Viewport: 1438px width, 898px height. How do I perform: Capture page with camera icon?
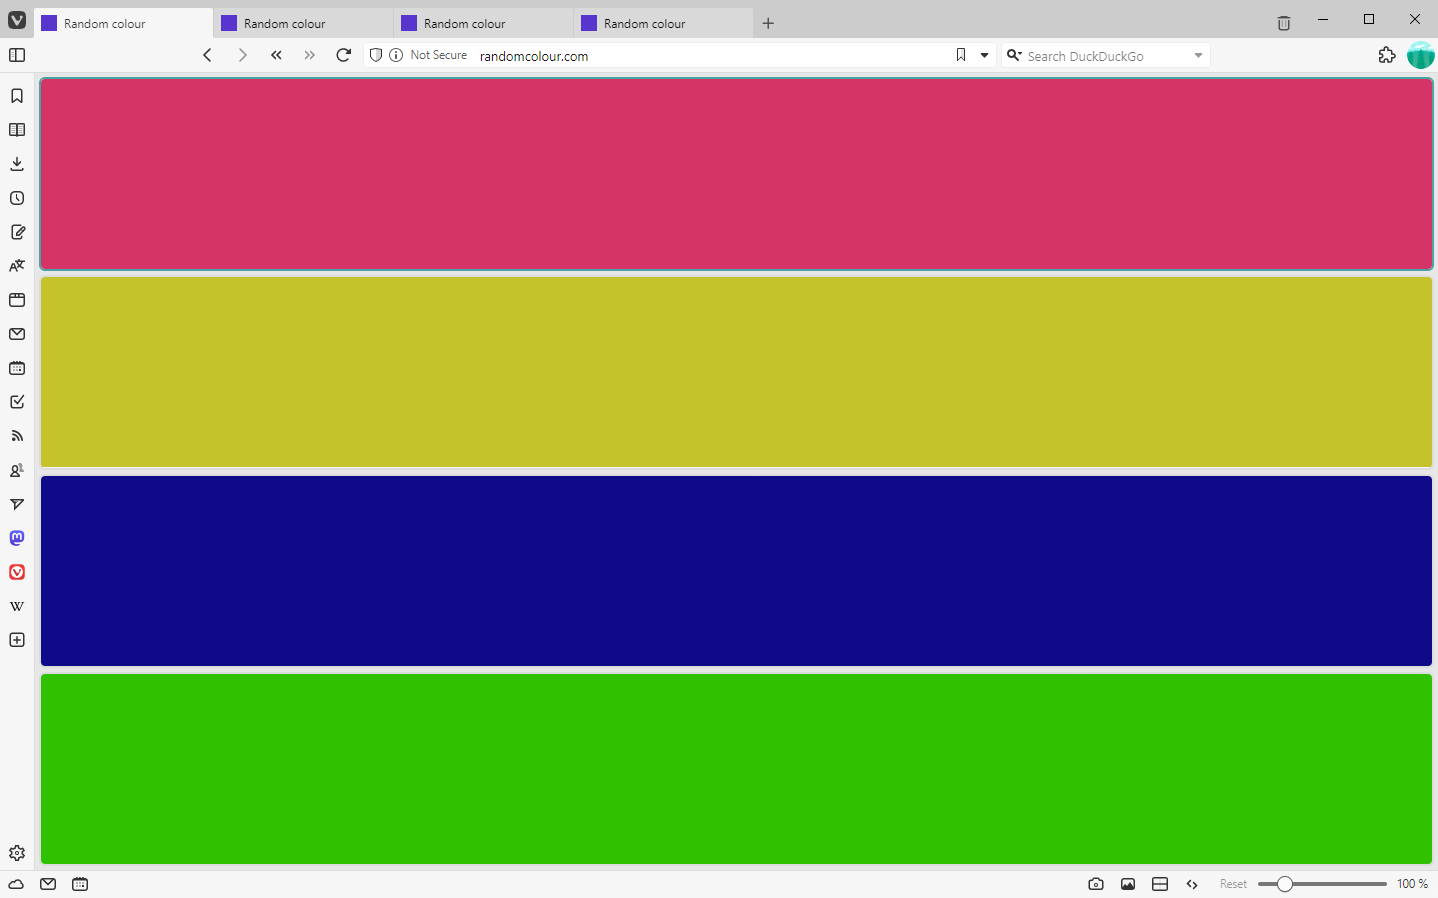[x=1096, y=884]
